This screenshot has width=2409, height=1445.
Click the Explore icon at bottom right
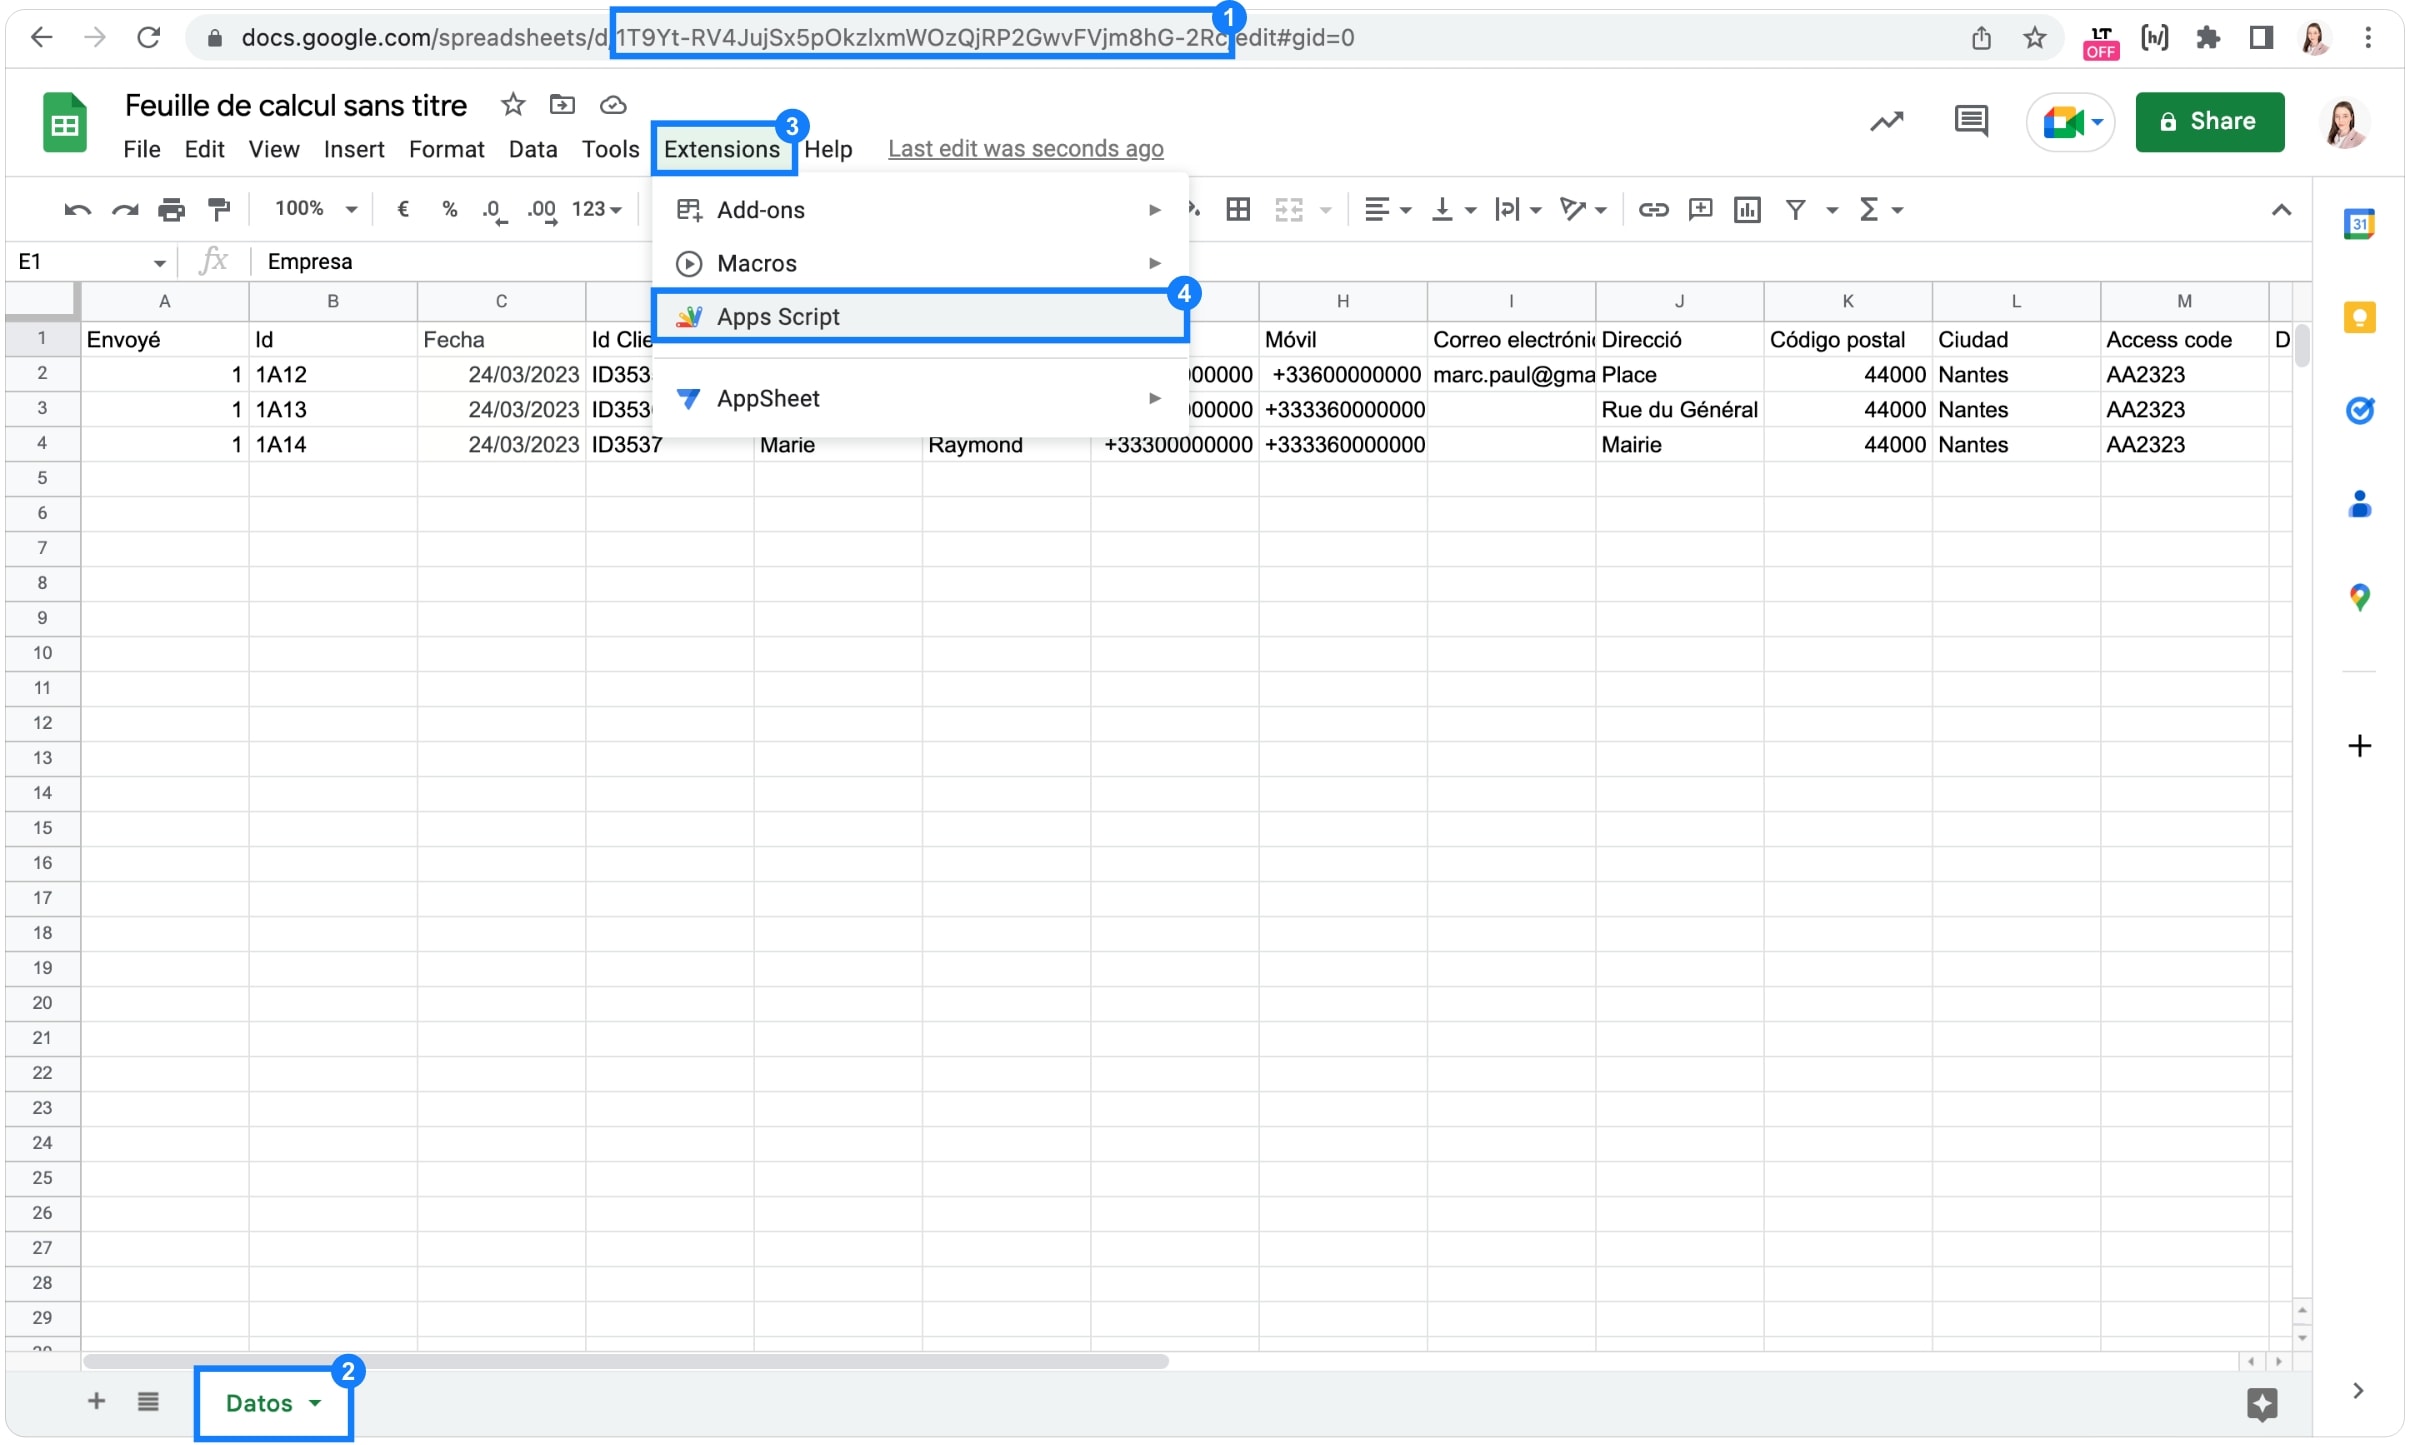click(x=2262, y=1404)
